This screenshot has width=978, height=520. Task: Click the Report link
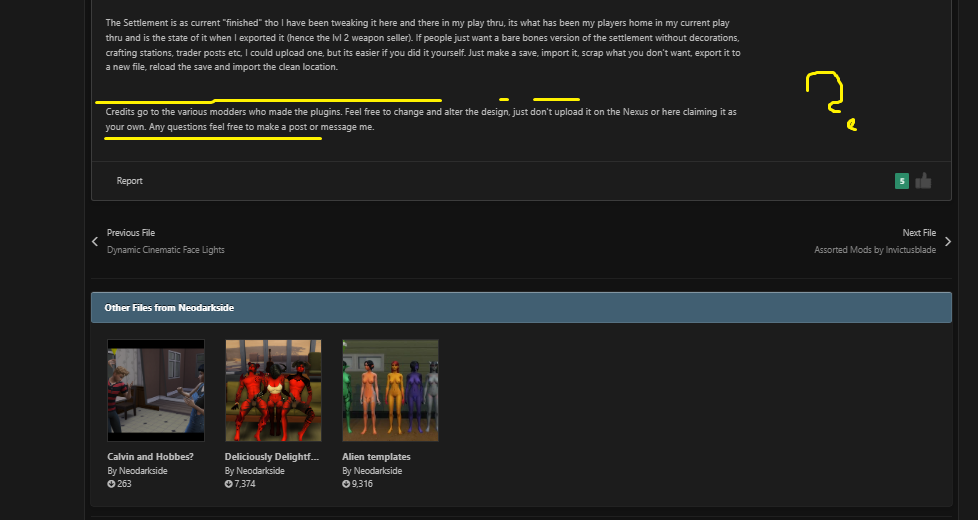point(130,181)
